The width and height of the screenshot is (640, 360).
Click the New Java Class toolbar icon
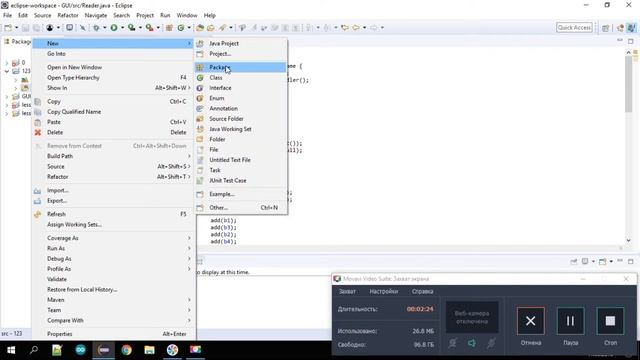[181, 27]
